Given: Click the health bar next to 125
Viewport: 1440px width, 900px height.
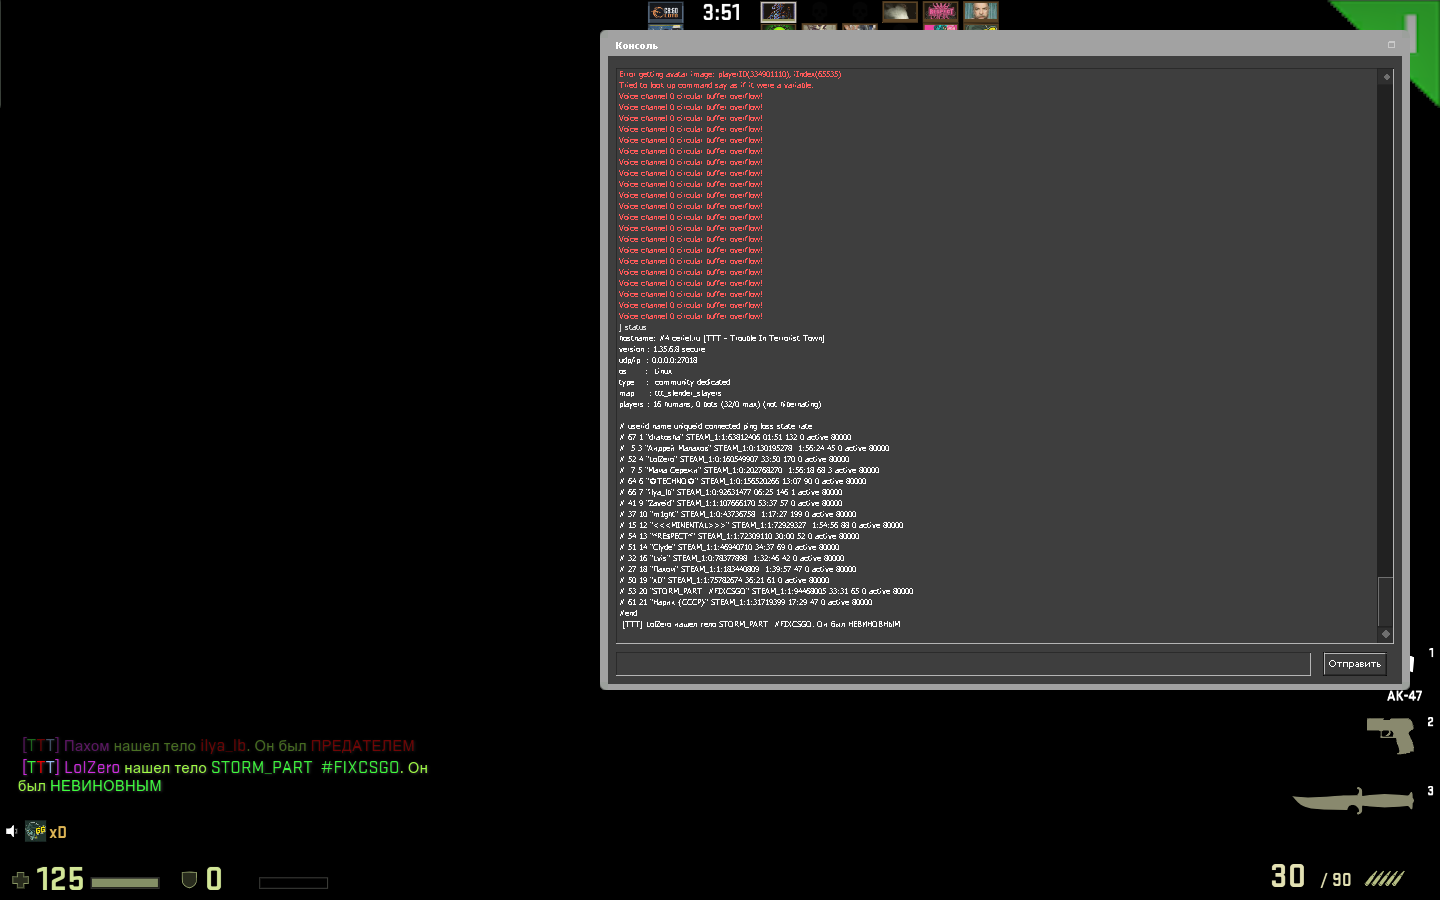Looking at the screenshot, I should point(125,882).
